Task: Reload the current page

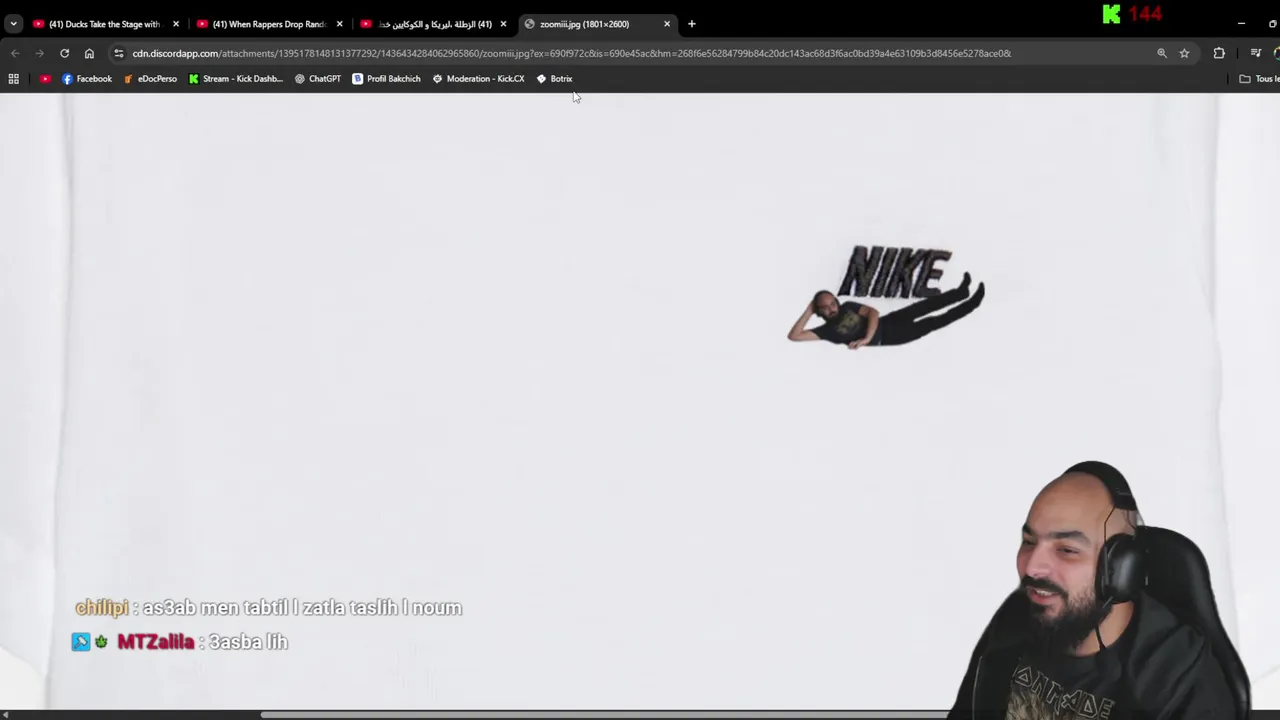Action: pos(64,53)
